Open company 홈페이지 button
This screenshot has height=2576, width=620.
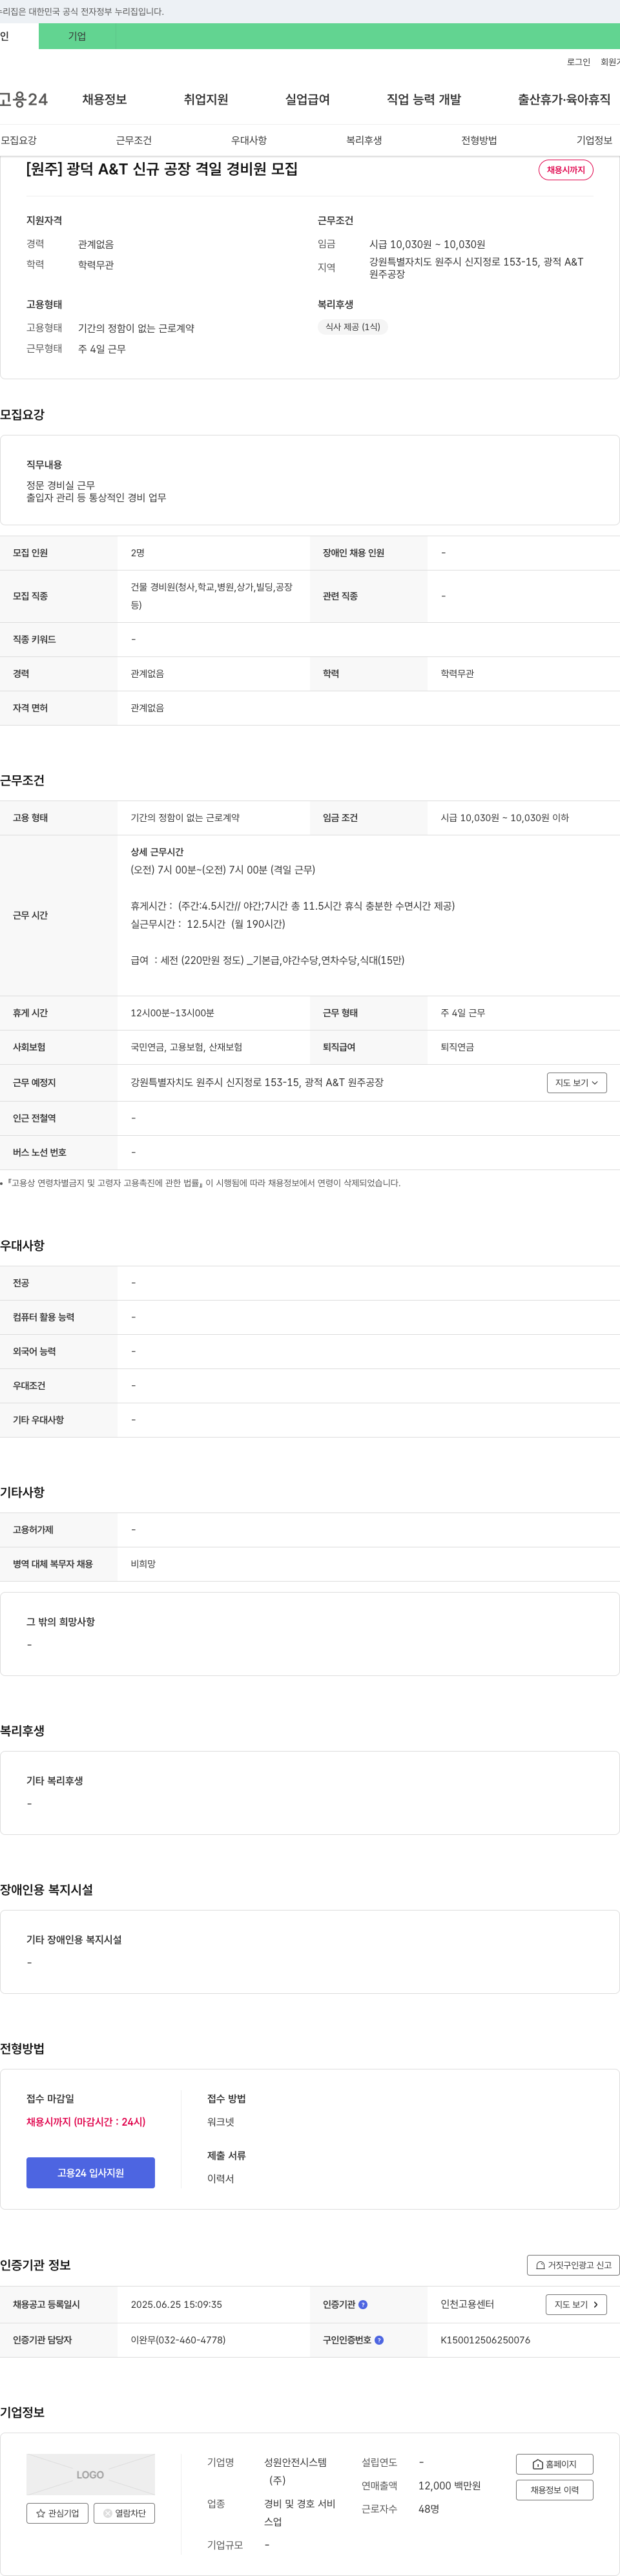(555, 2464)
